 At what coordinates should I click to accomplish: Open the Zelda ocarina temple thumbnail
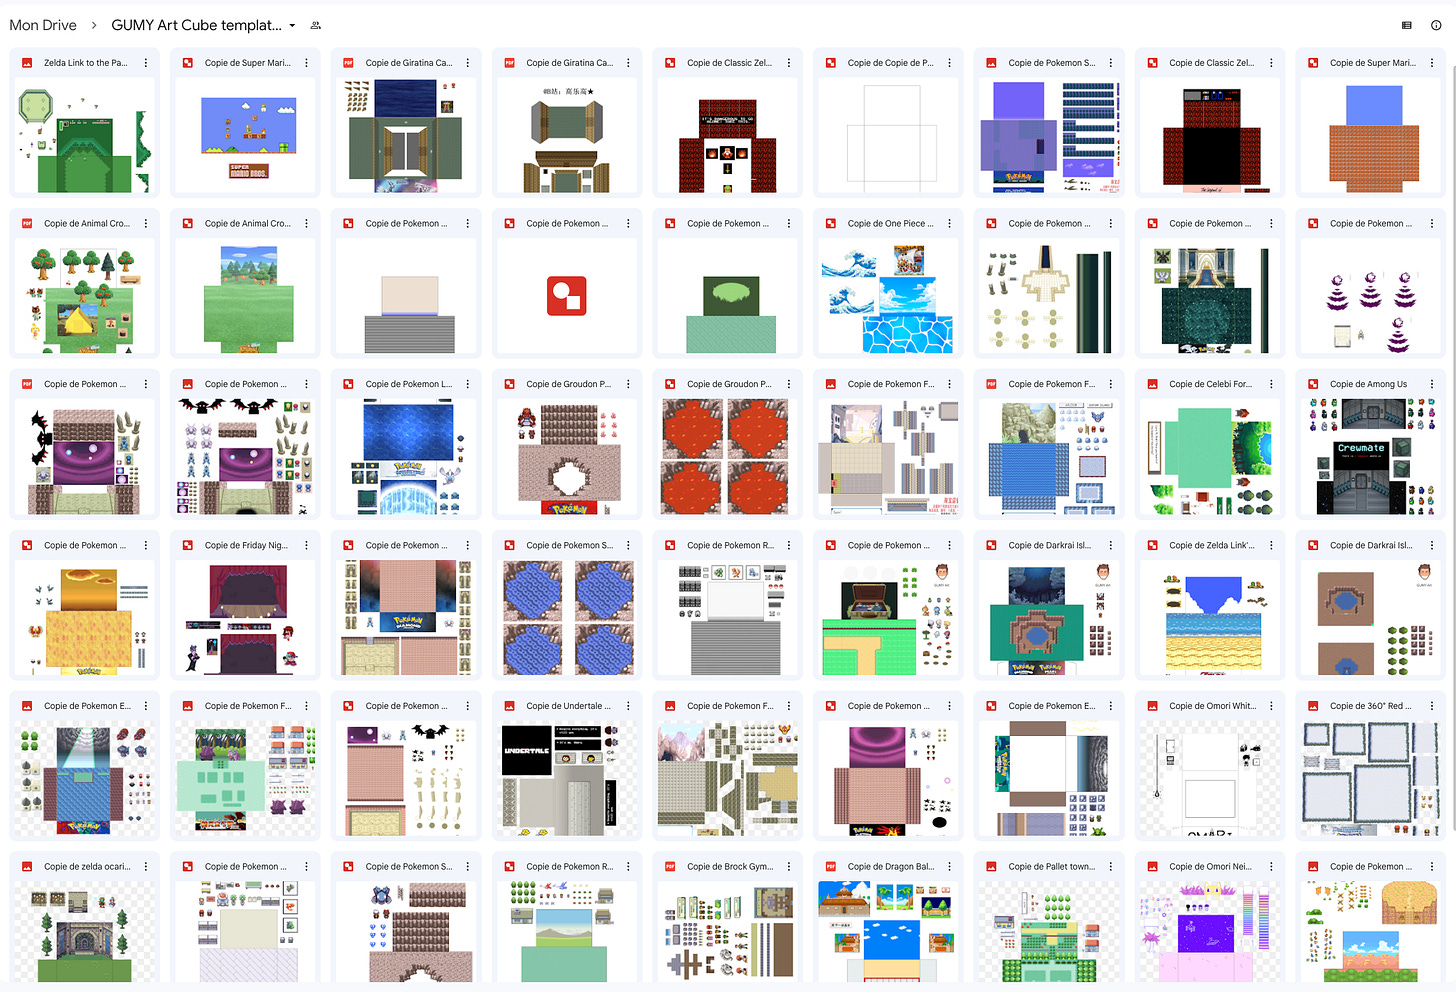click(85, 931)
